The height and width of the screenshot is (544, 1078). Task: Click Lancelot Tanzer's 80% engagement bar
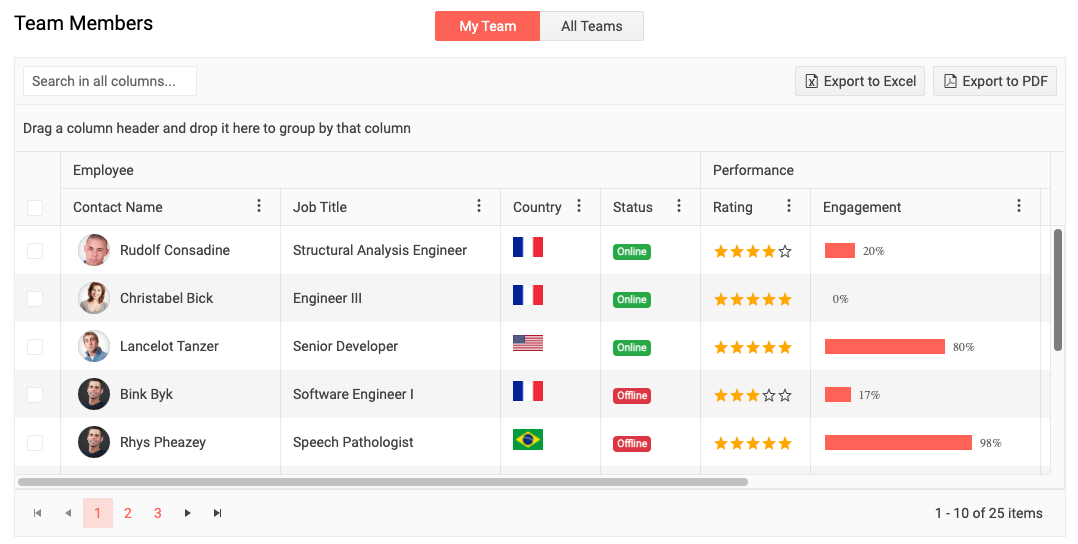point(885,347)
